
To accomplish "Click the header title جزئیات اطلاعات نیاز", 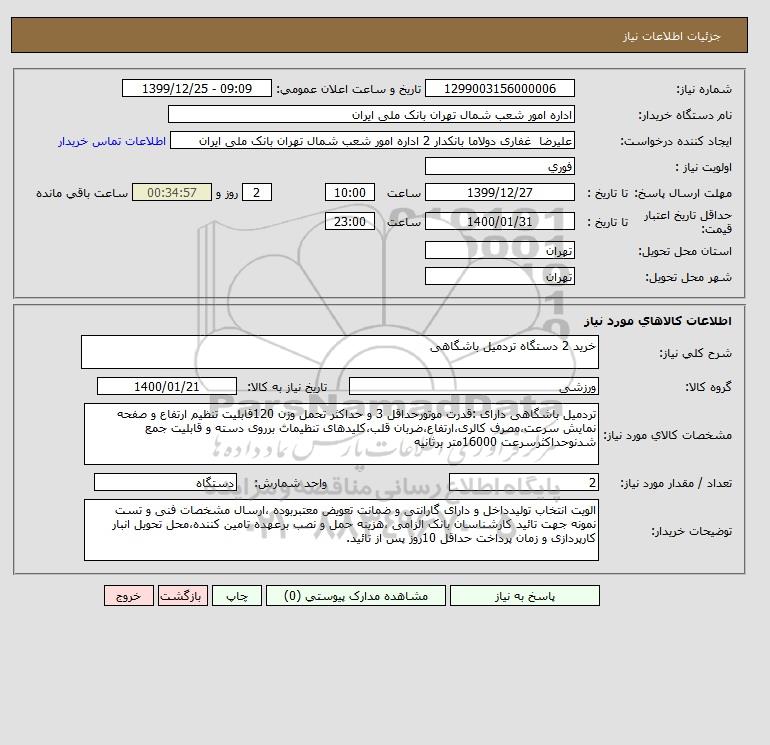I will click(x=671, y=36).
